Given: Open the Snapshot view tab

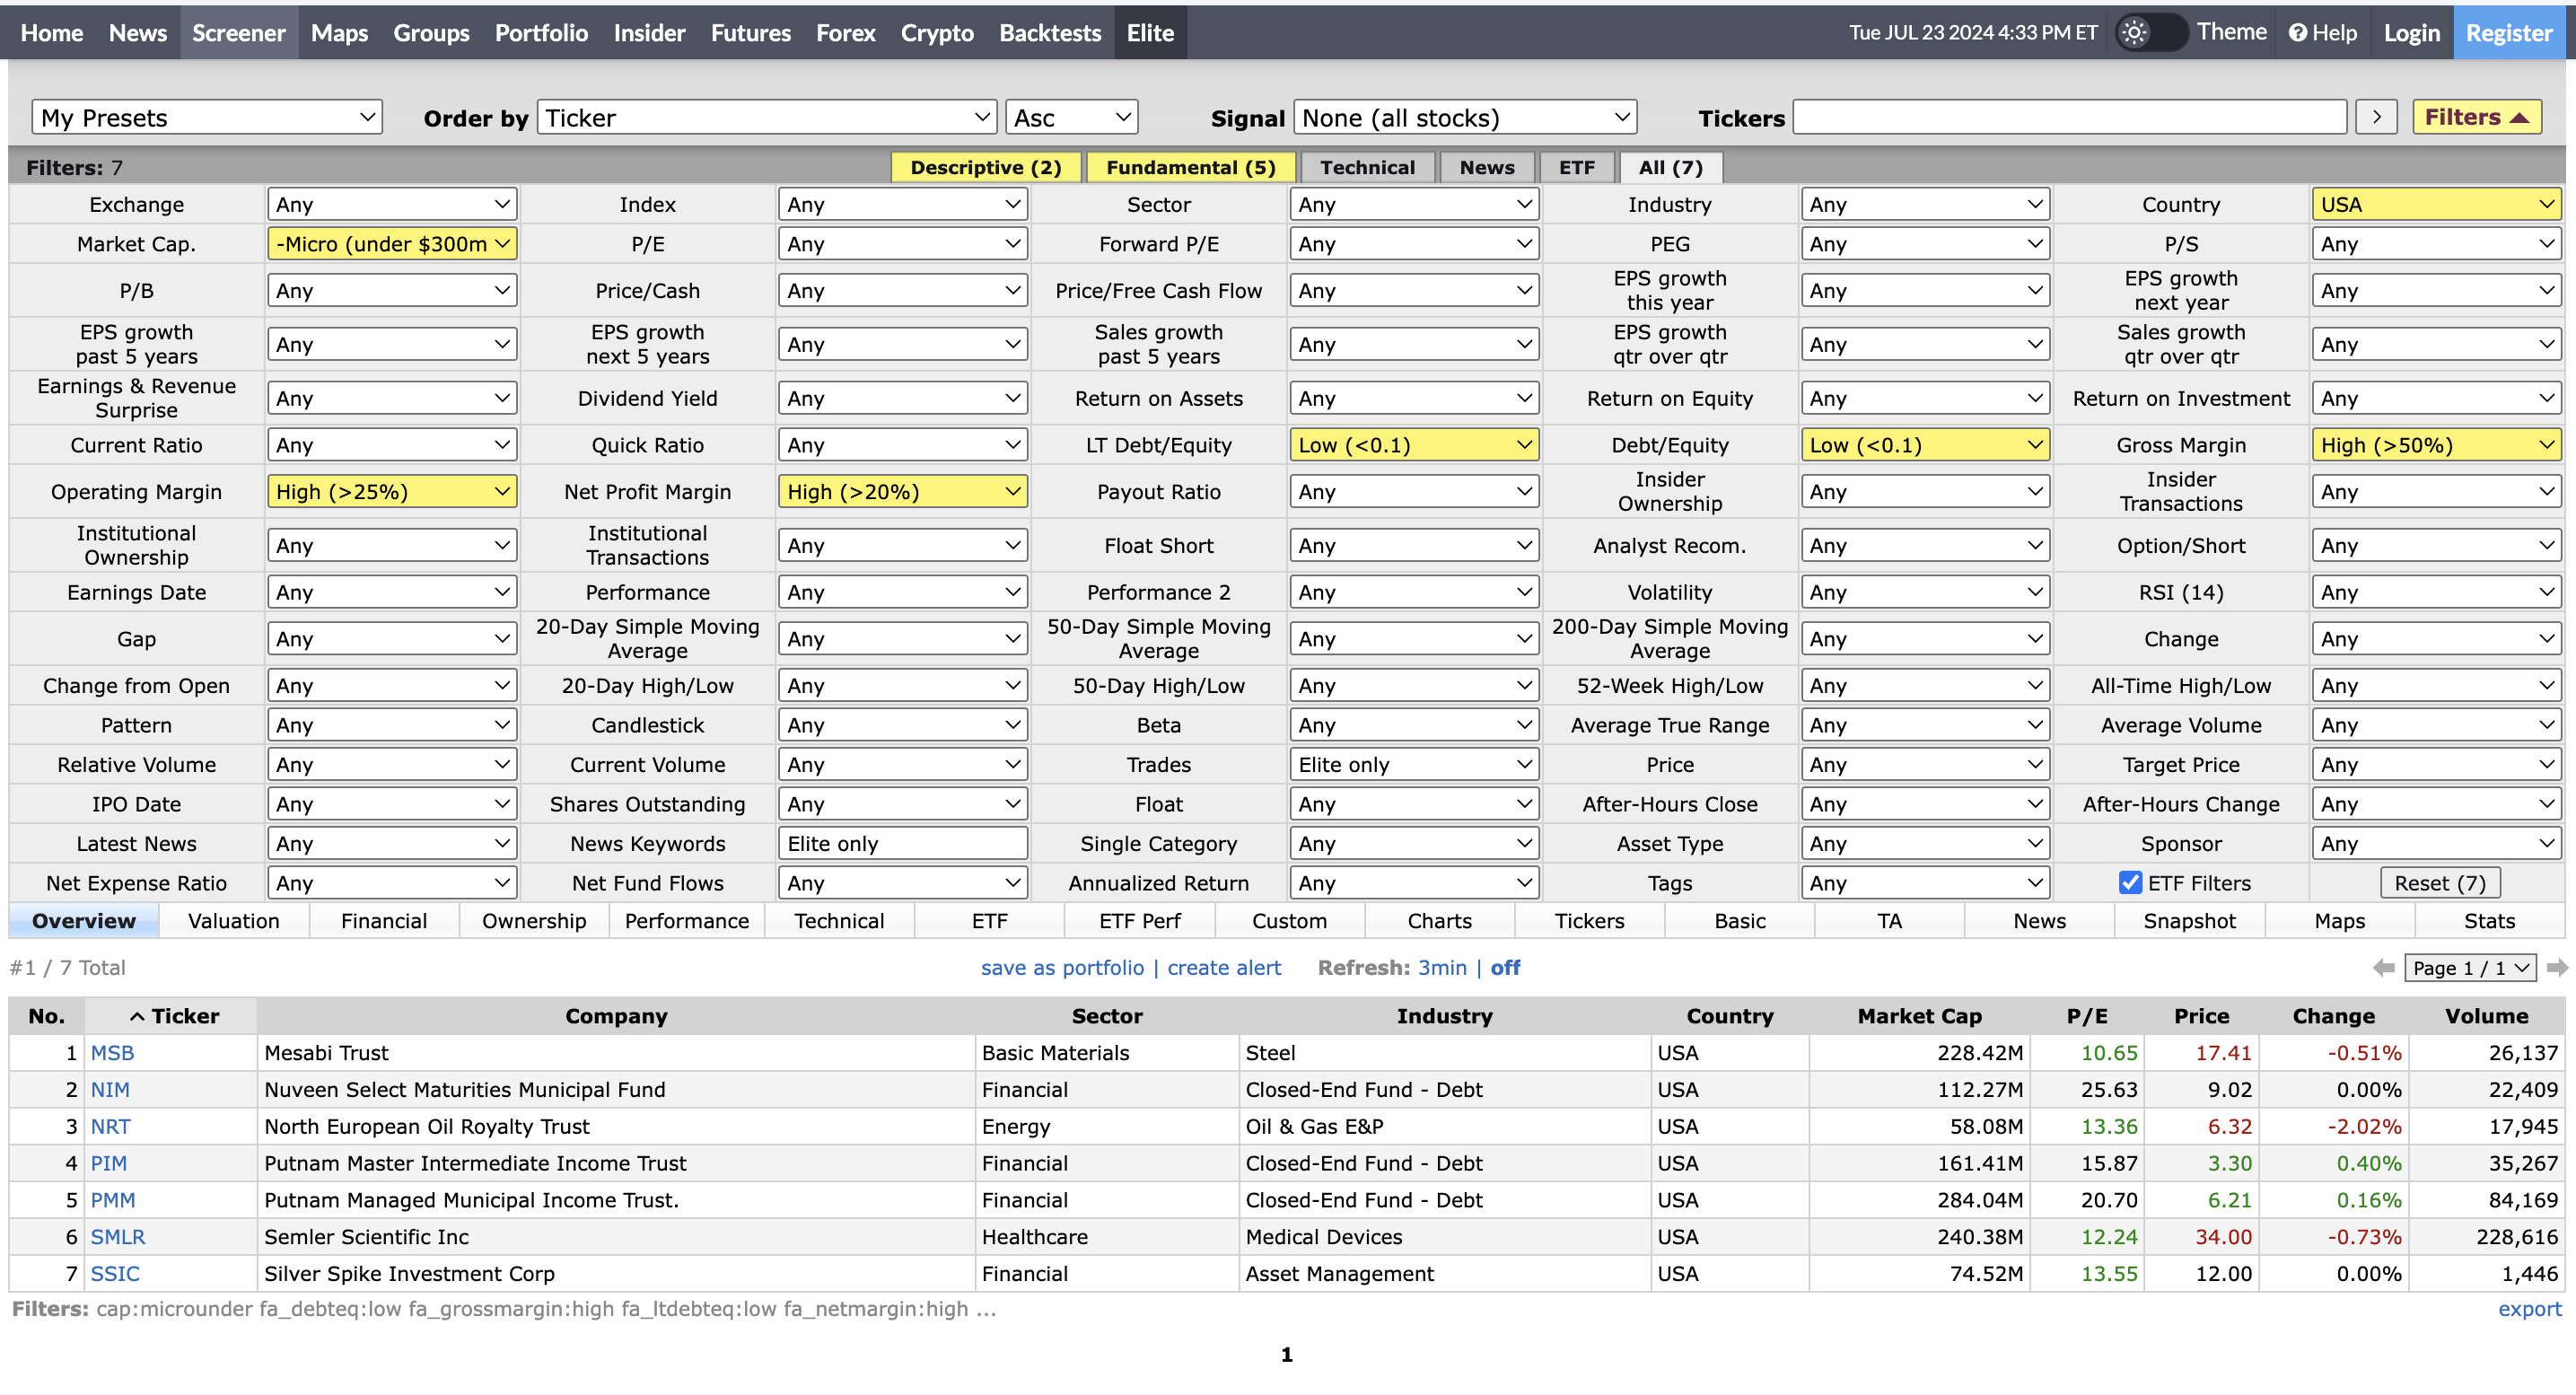Looking at the screenshot, I should (2189, 920).
